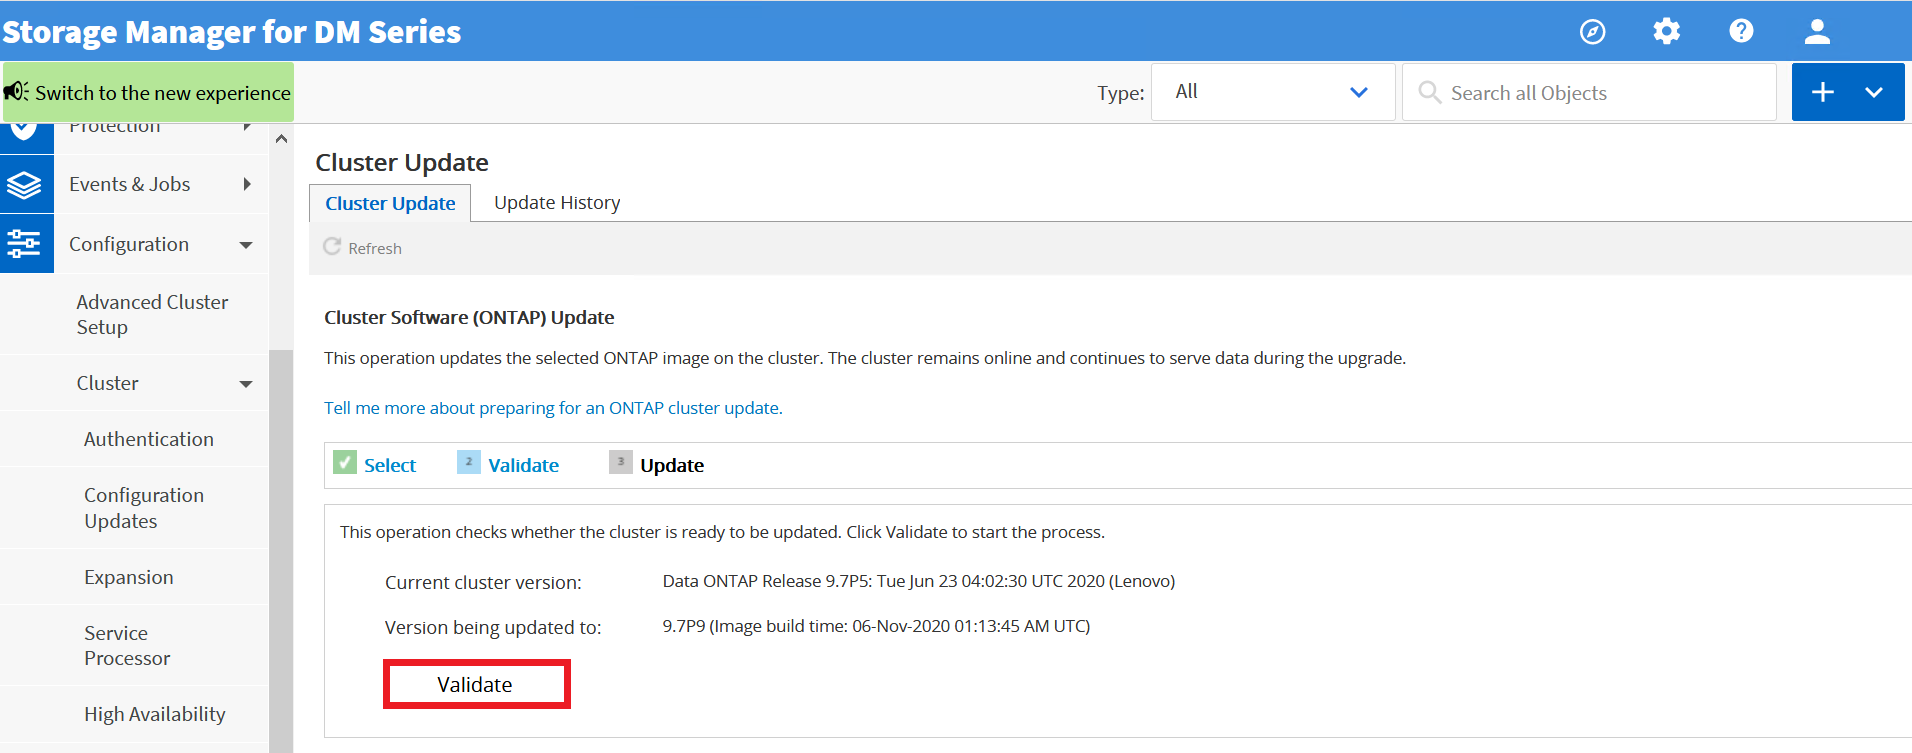
Task: Click step 3 Update number icon
Action: (x=621, y=462)
